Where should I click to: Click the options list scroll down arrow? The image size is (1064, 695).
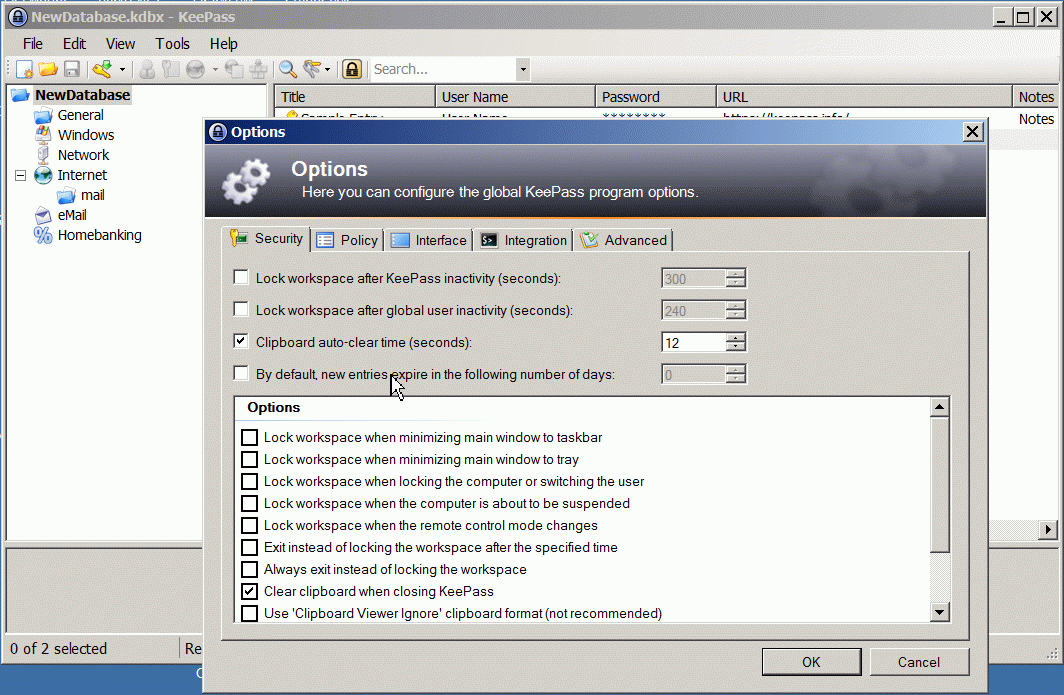[x=939, y=612]
